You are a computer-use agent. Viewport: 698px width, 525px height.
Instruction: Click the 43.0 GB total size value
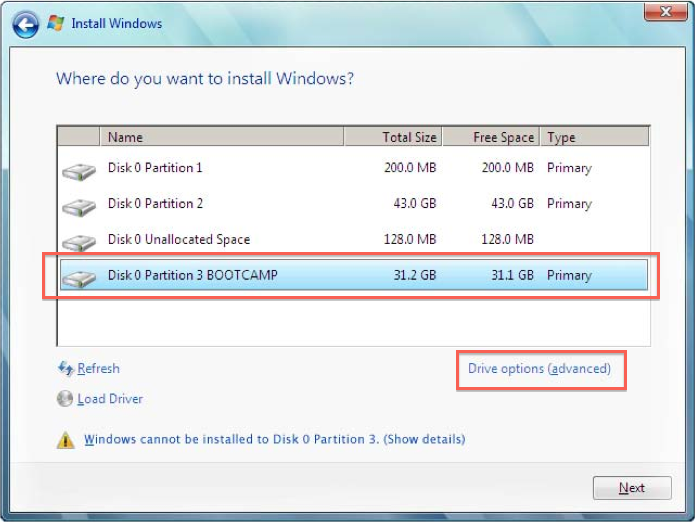point(414,203)
